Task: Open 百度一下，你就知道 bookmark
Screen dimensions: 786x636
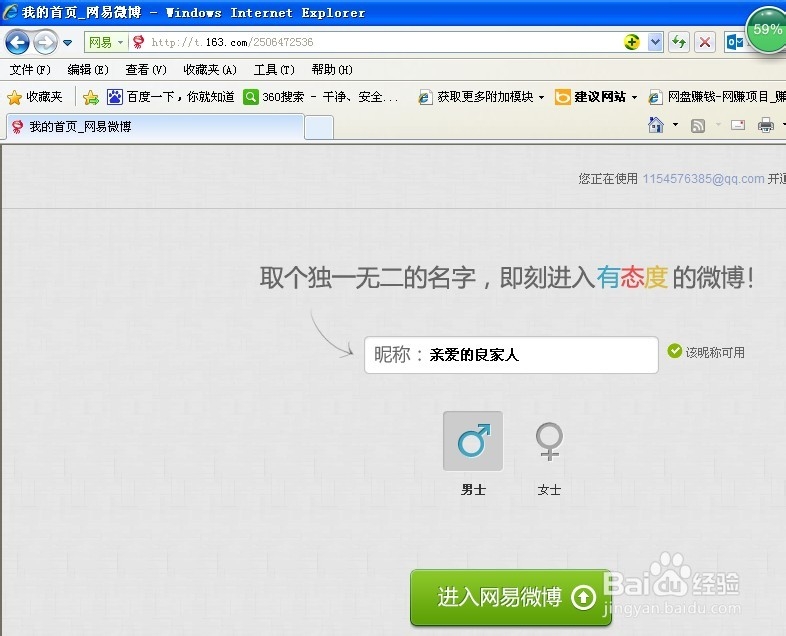Action: (x=170, y=97)
